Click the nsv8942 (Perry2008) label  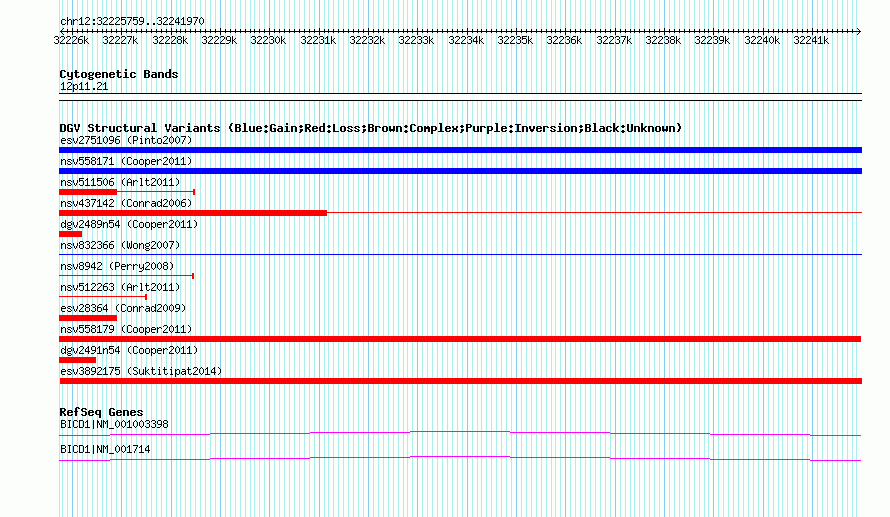tap(117, 266)
